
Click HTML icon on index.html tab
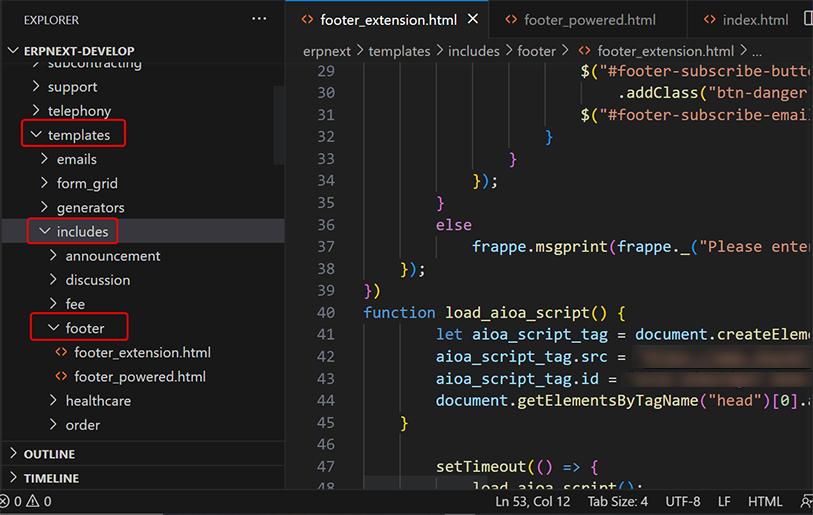pos(711,20)
